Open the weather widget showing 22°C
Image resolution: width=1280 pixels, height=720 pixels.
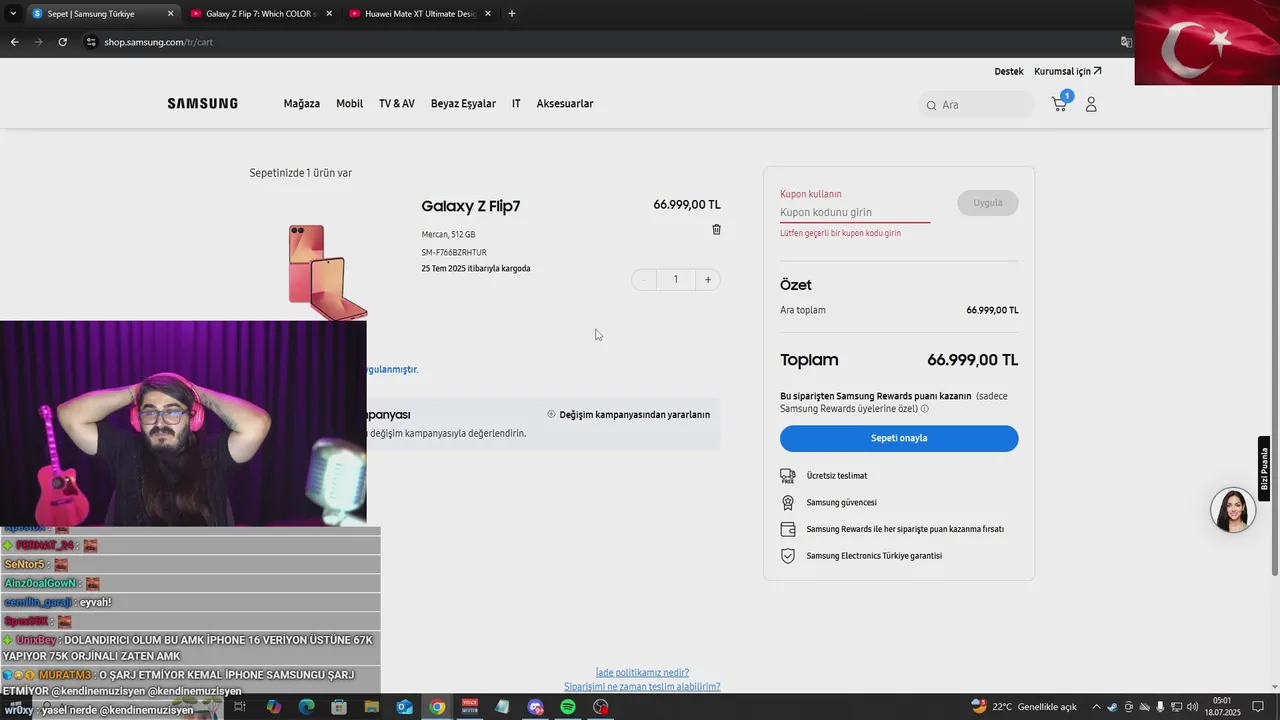(x=1024, y=707)
